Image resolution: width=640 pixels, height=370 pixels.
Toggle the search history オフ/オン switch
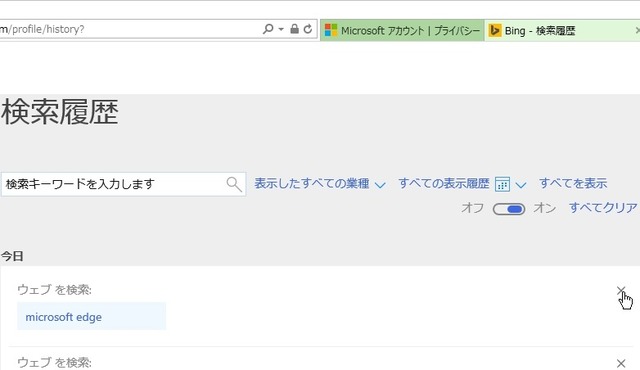pyautogui.click(x=509, y=209)
